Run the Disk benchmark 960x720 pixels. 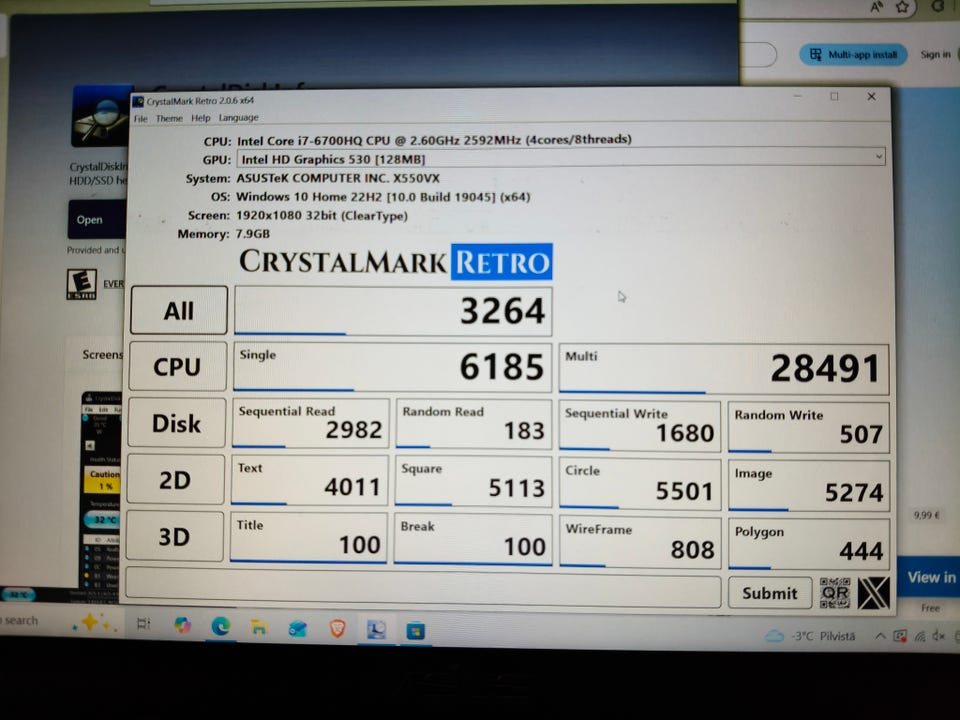[176, 423]
